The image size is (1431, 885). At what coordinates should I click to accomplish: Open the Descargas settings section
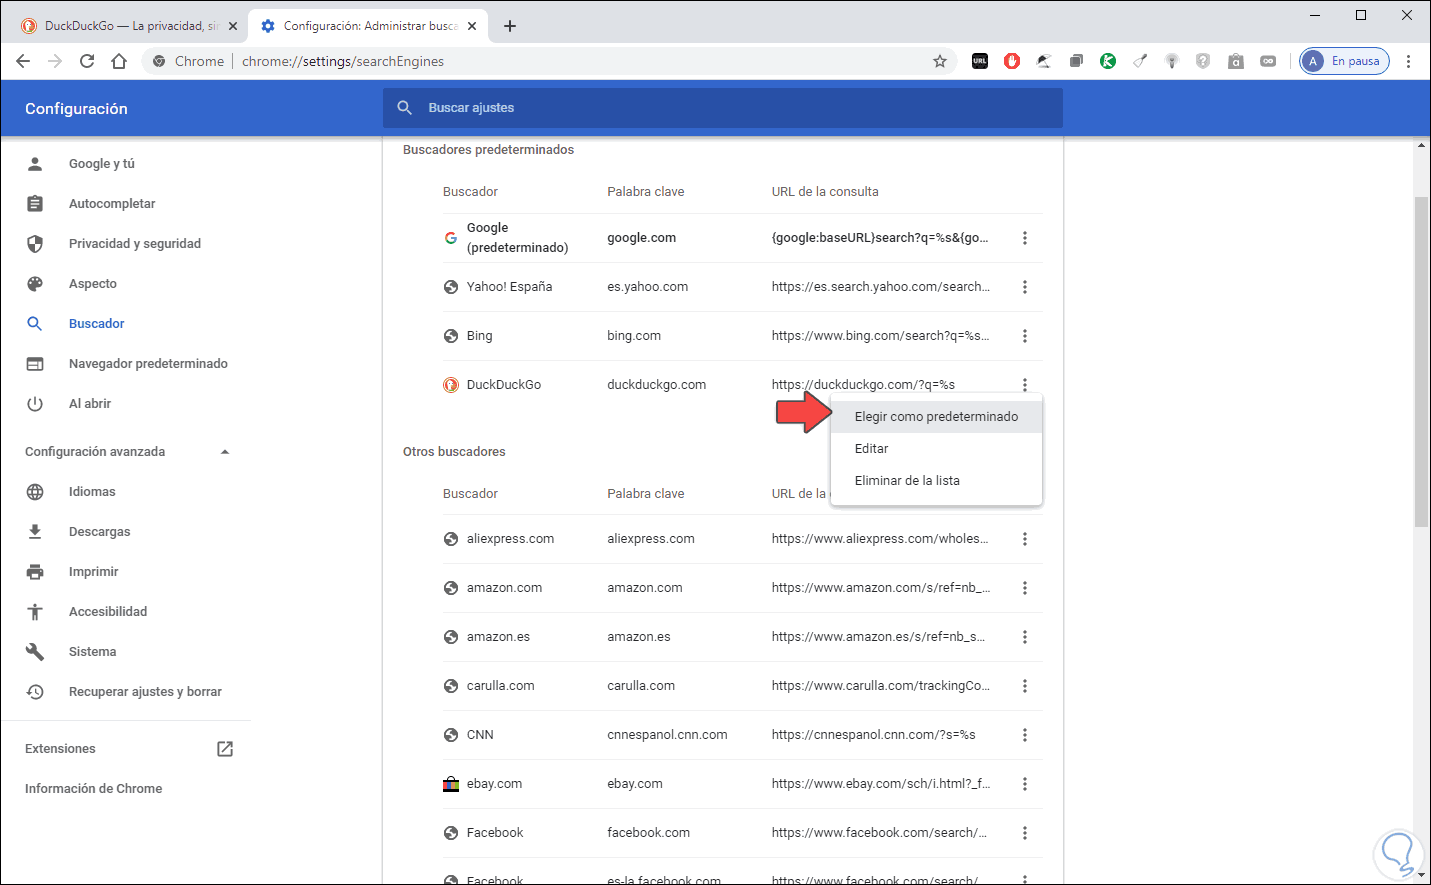click(x=99, y=532)
